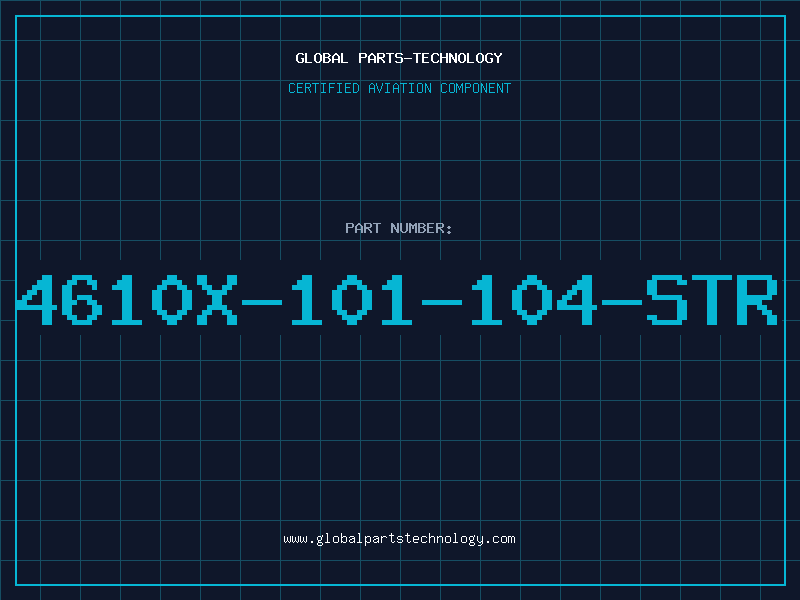Click the GLOBAL PARTS-TECHNOLOGY heading

pyautogui.click(x=399, y=58)
